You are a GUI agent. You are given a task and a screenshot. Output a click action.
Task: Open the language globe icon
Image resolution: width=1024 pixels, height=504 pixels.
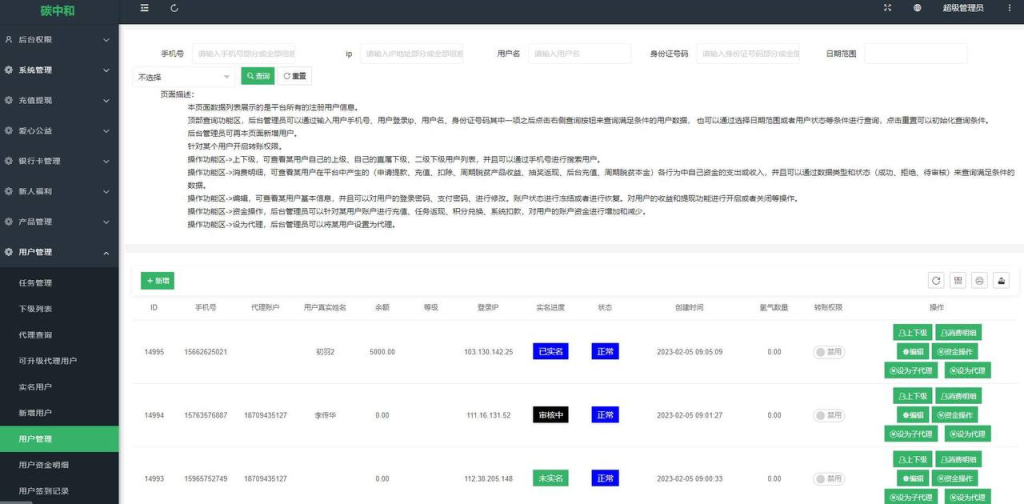coord(918,8)
